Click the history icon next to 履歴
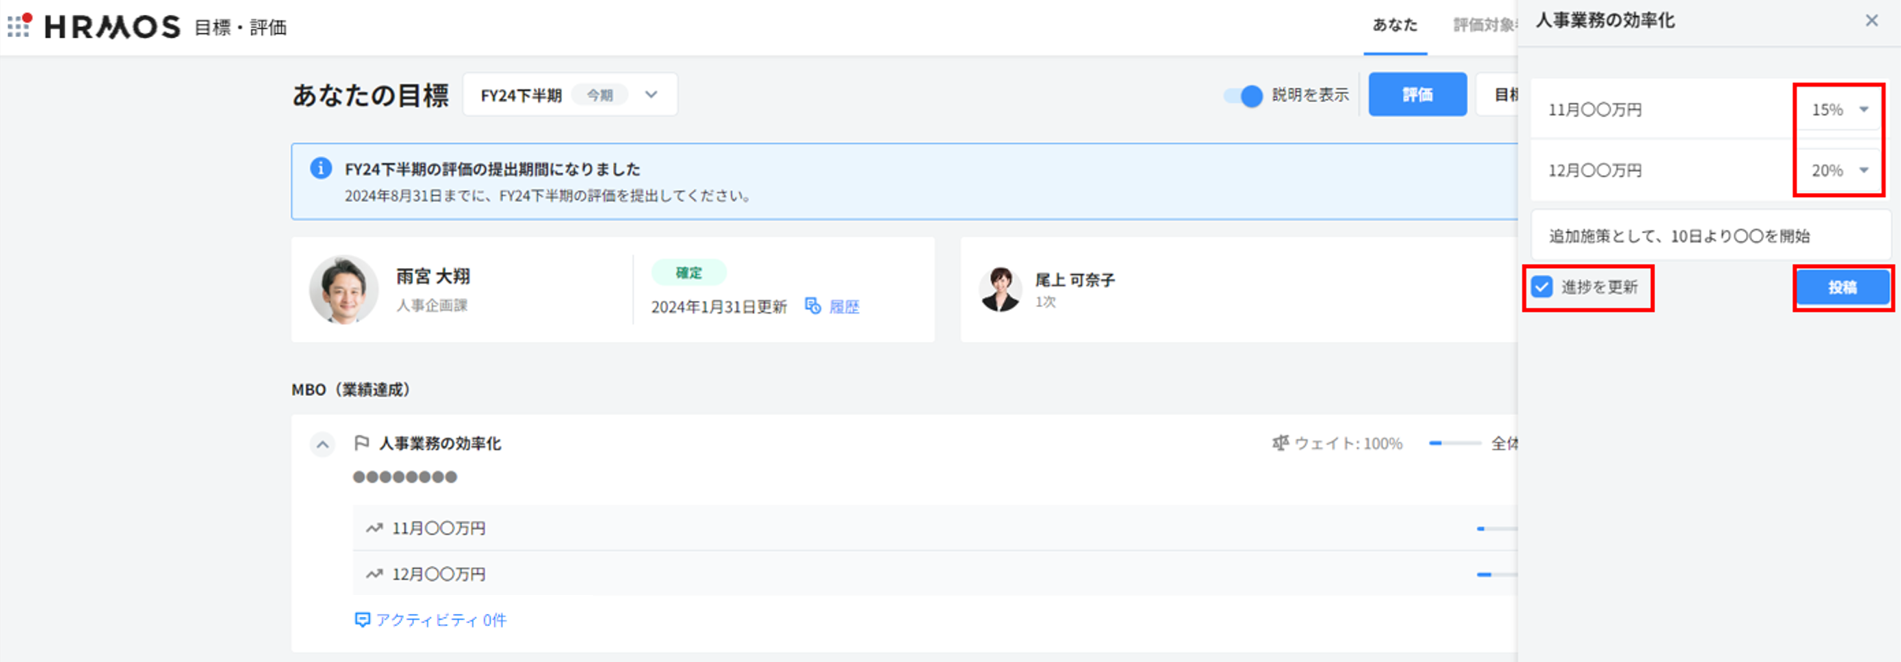This screenshot has width=1901, height=662. coord(813,306)
